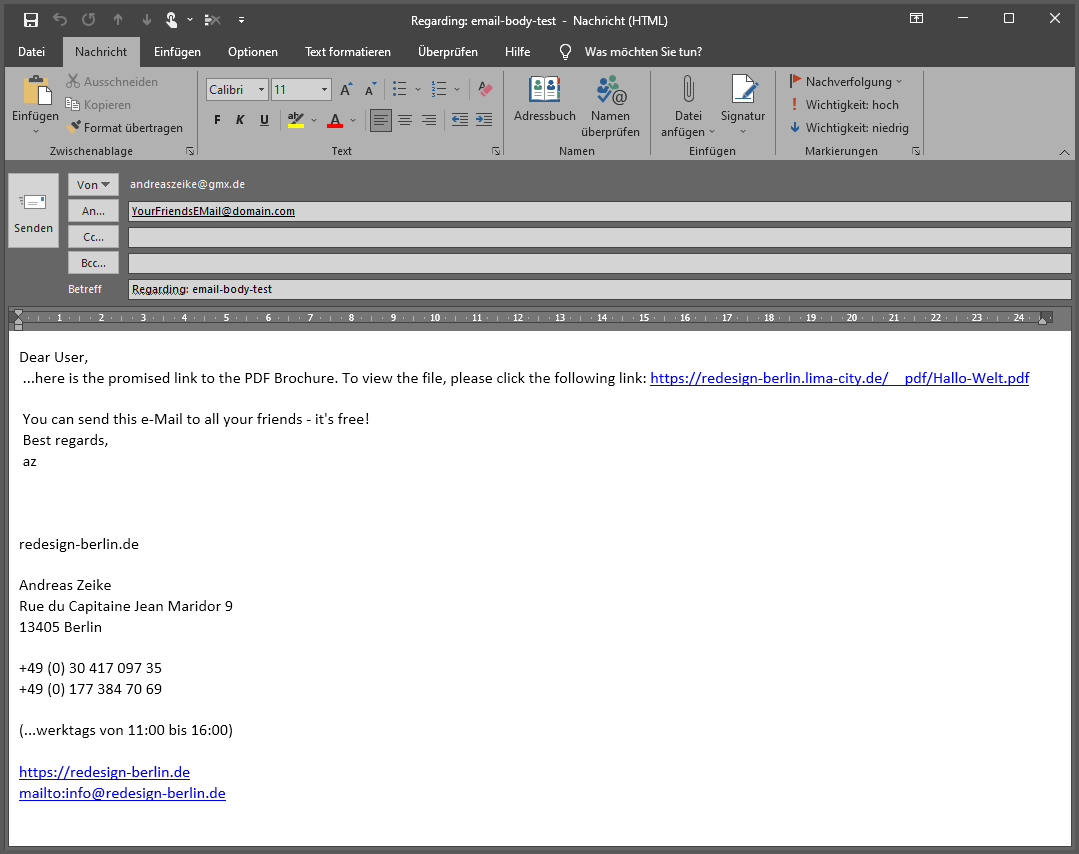The image size is (1079, 854).
Task: Save the message with the floppy disk icon
Action: click(x=31, y=20)
